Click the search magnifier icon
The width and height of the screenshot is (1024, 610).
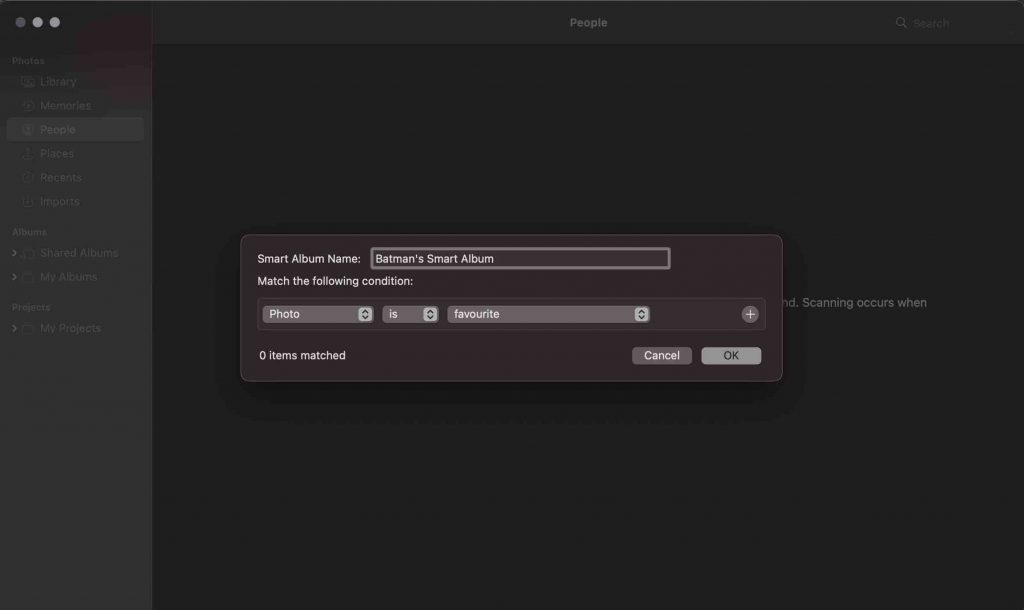tap(901, 23)
